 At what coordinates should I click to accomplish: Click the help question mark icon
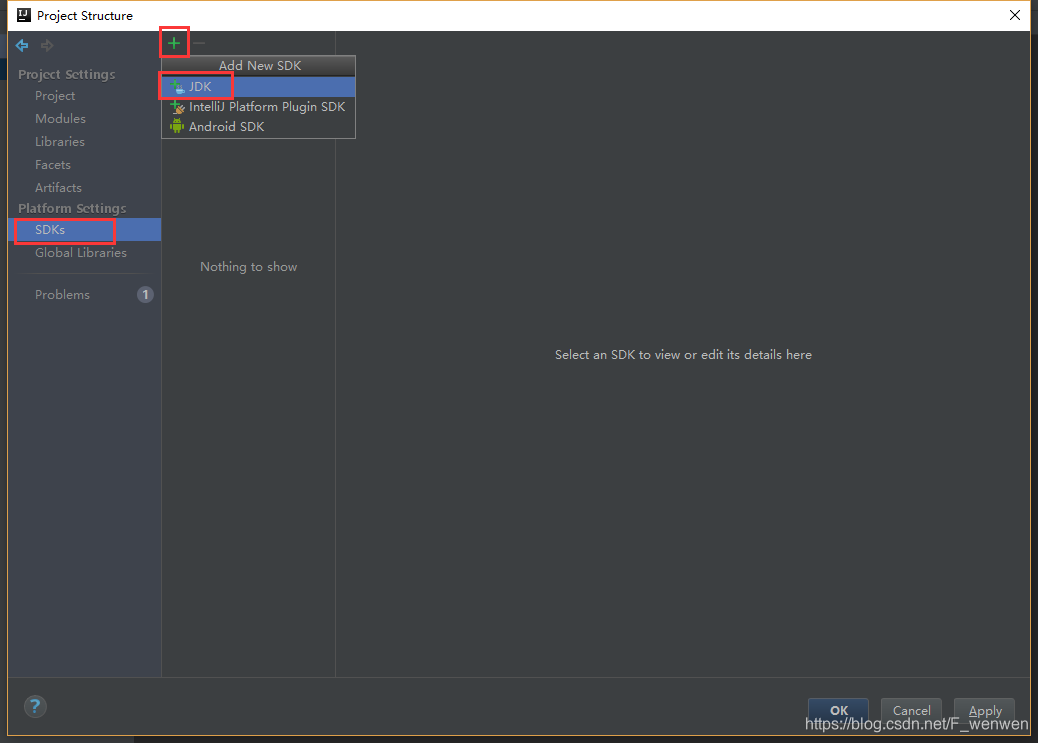(35, 706)
